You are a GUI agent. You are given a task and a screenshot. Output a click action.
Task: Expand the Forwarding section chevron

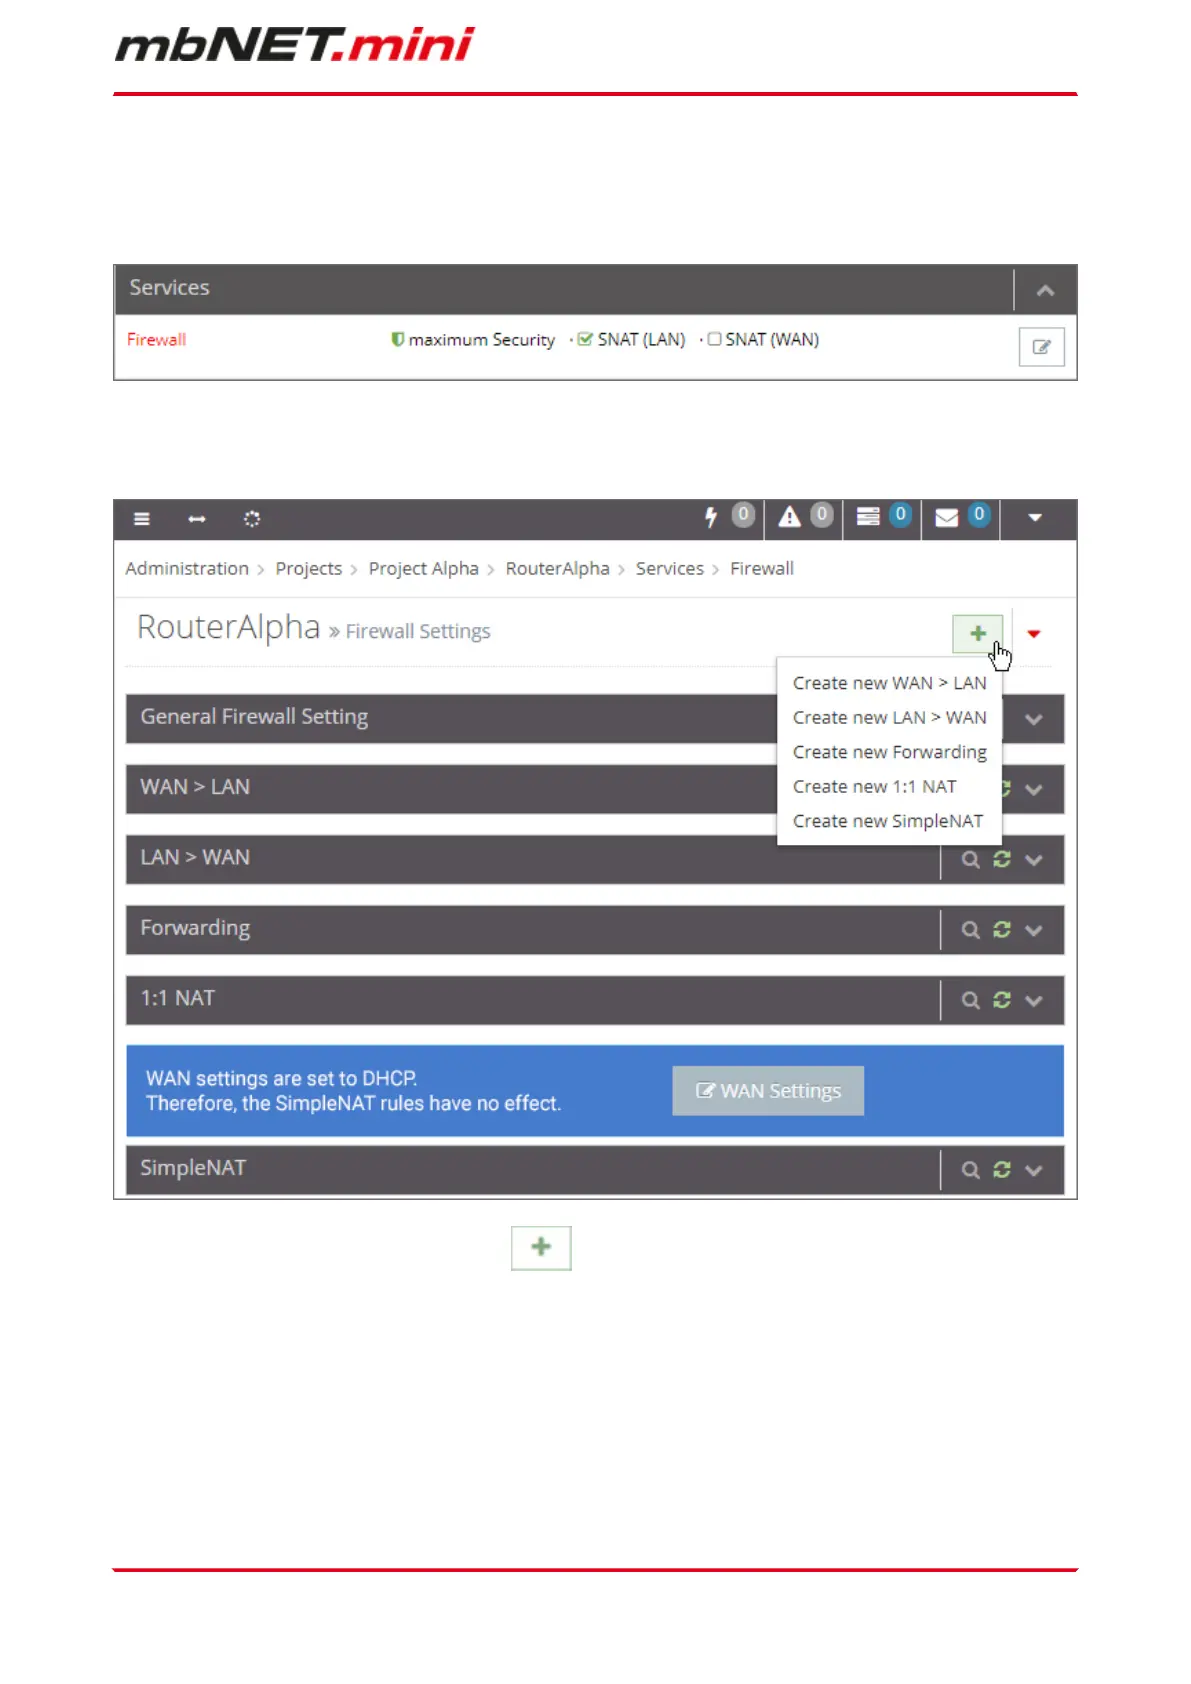[x=1034, y=930]
